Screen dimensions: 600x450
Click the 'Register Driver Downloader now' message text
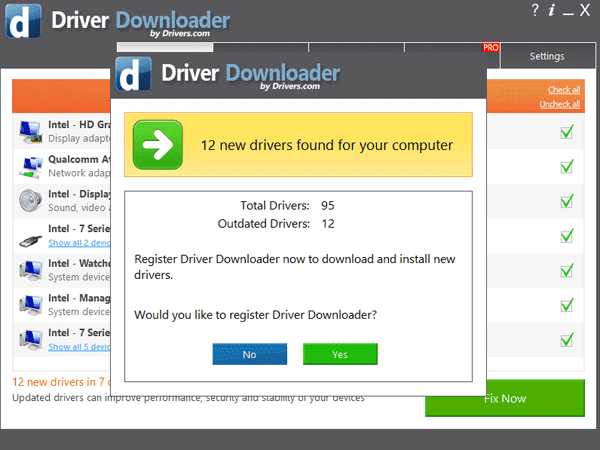[295, 267]
